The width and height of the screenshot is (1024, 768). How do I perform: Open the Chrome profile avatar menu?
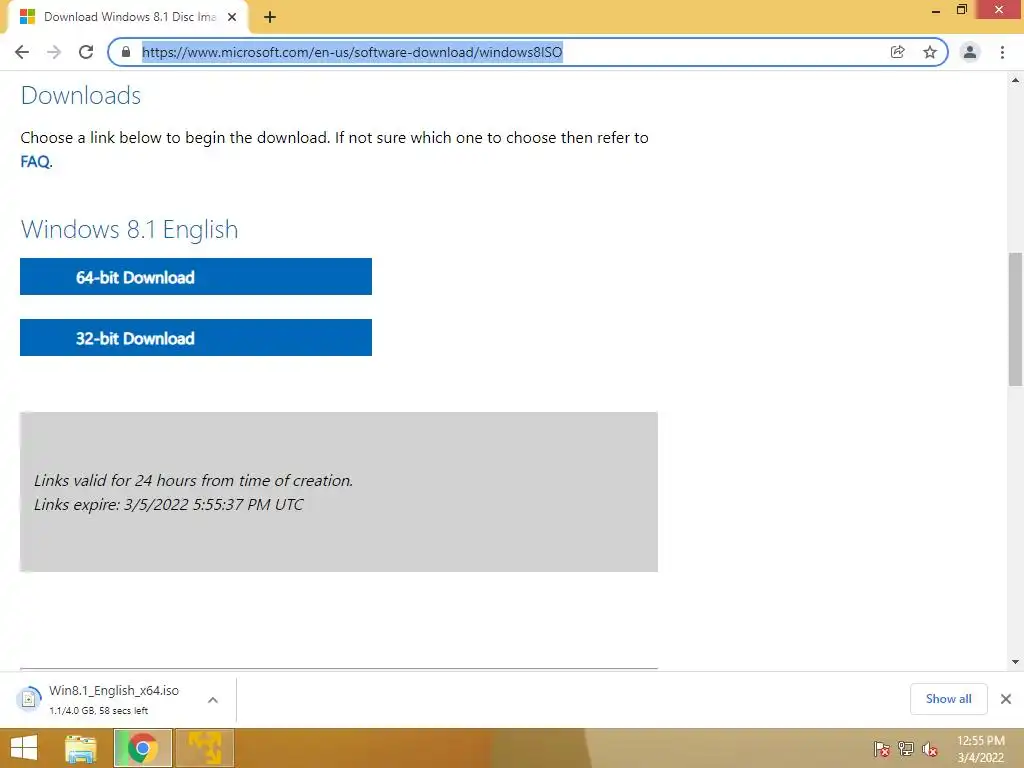point(970,52)
